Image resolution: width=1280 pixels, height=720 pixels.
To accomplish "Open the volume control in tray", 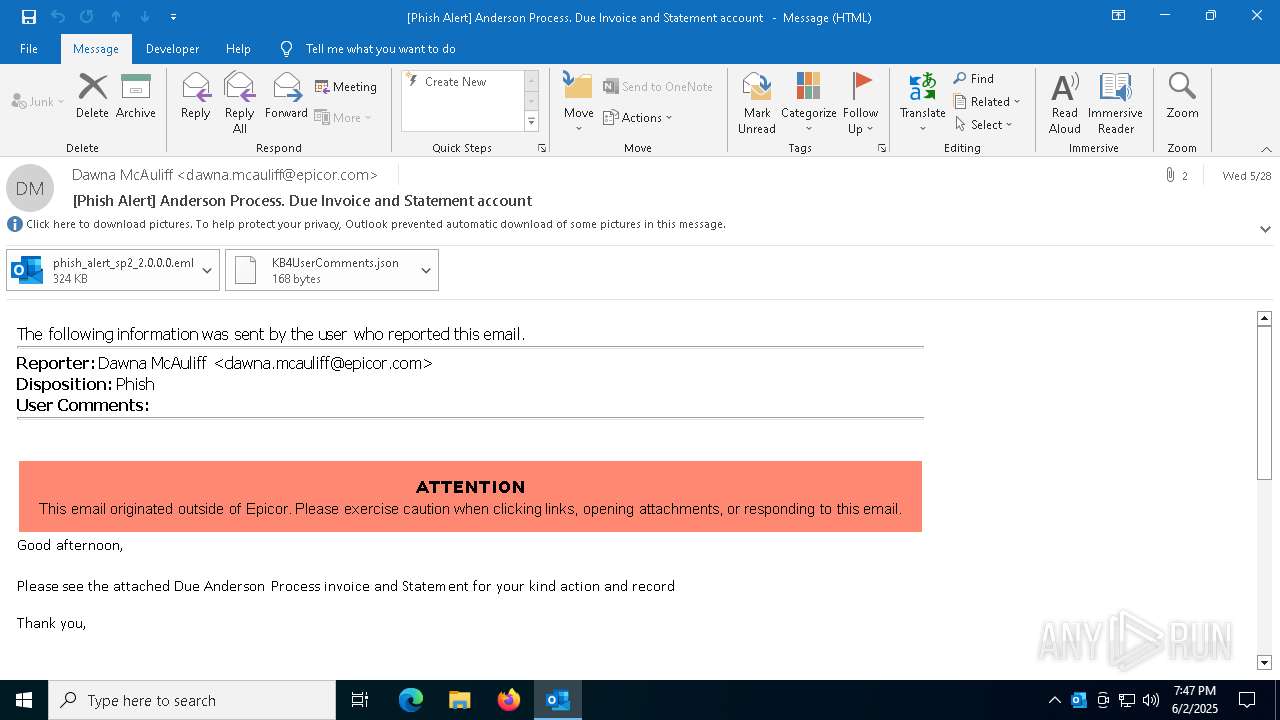I will tap(1150, 700).
